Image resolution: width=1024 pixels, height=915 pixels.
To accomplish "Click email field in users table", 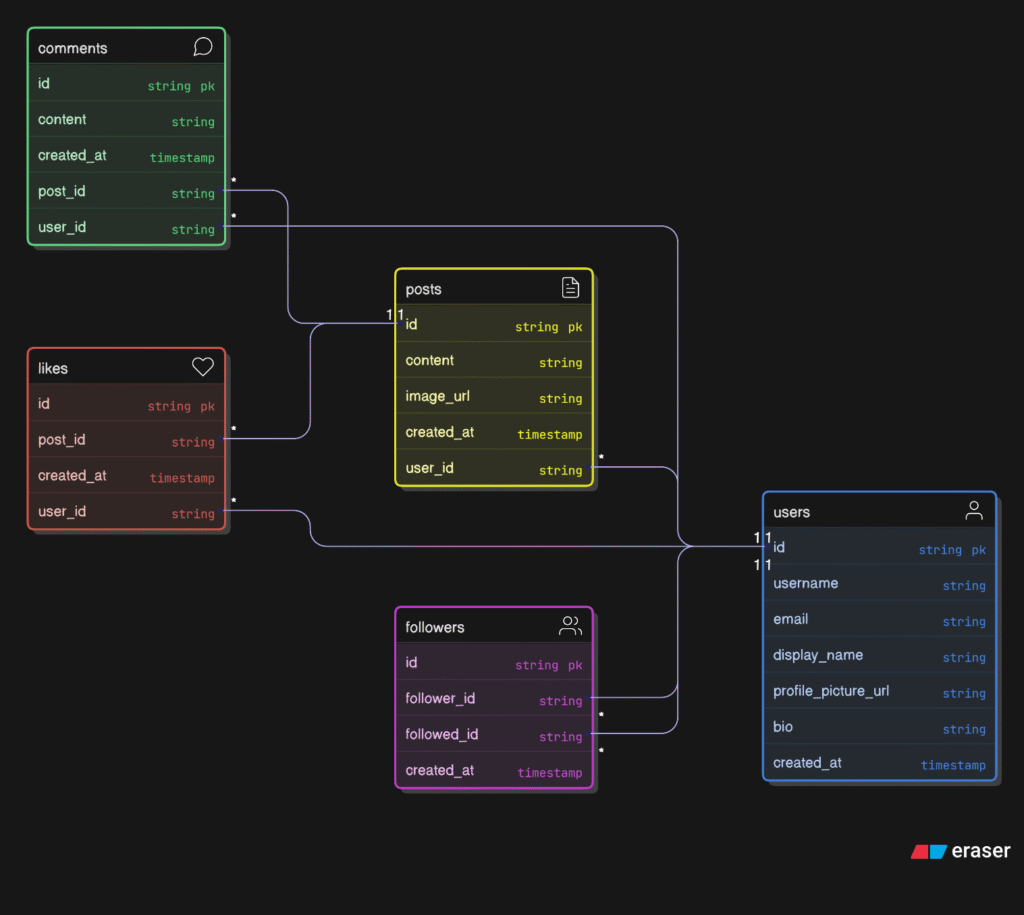I will click(880, 619).
